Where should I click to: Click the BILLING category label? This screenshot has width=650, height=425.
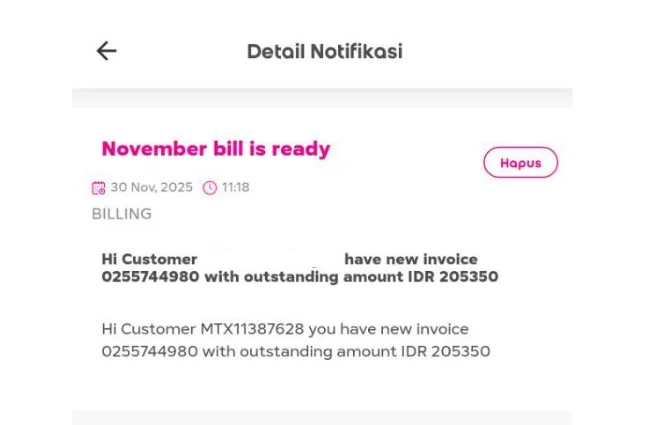coord(122,214)
